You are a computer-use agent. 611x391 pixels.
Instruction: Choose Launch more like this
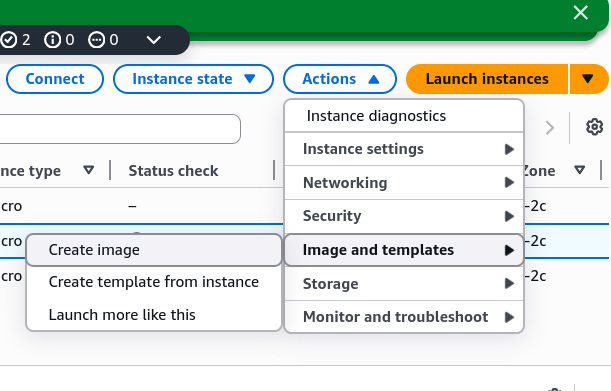[154, 315]
